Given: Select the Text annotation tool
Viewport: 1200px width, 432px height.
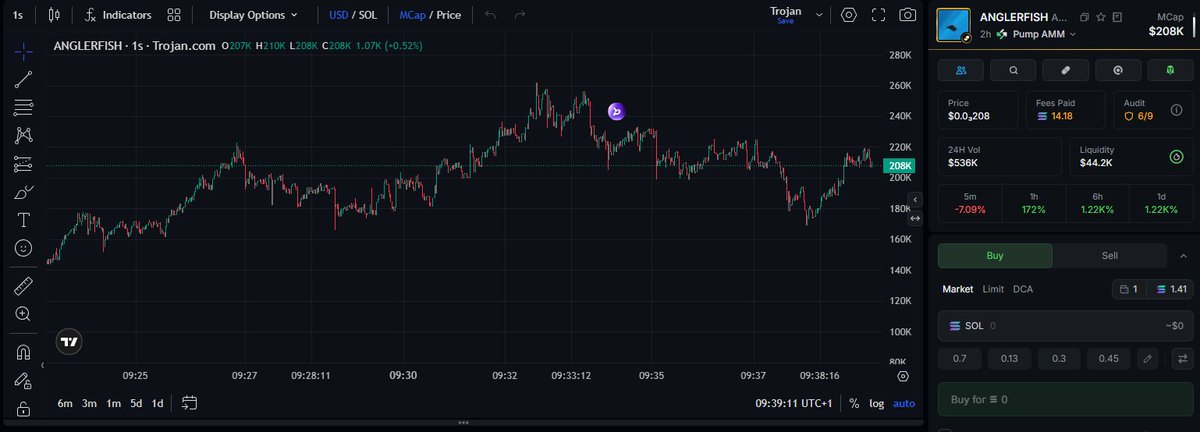Looking at the screenshot, I should [23, 219].
